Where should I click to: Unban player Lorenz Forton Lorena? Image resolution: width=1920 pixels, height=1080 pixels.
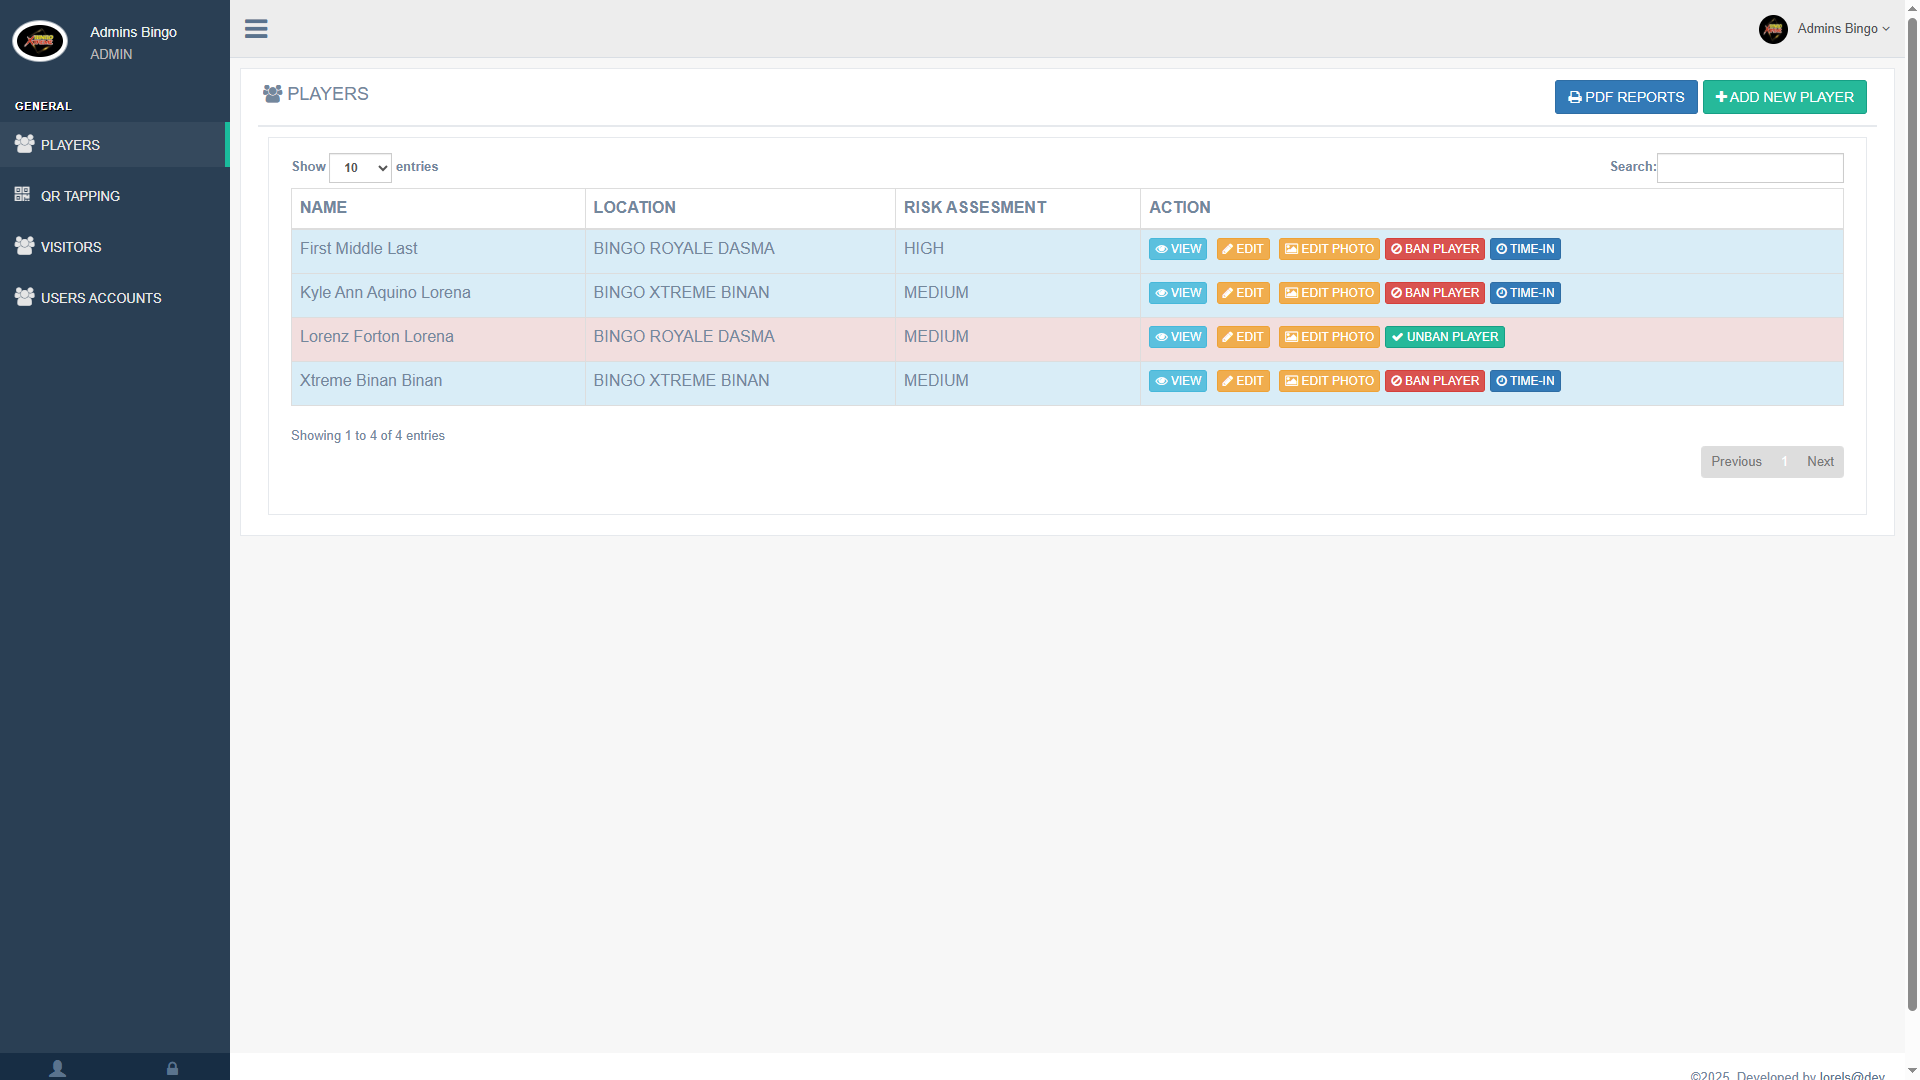point(1444,337)
